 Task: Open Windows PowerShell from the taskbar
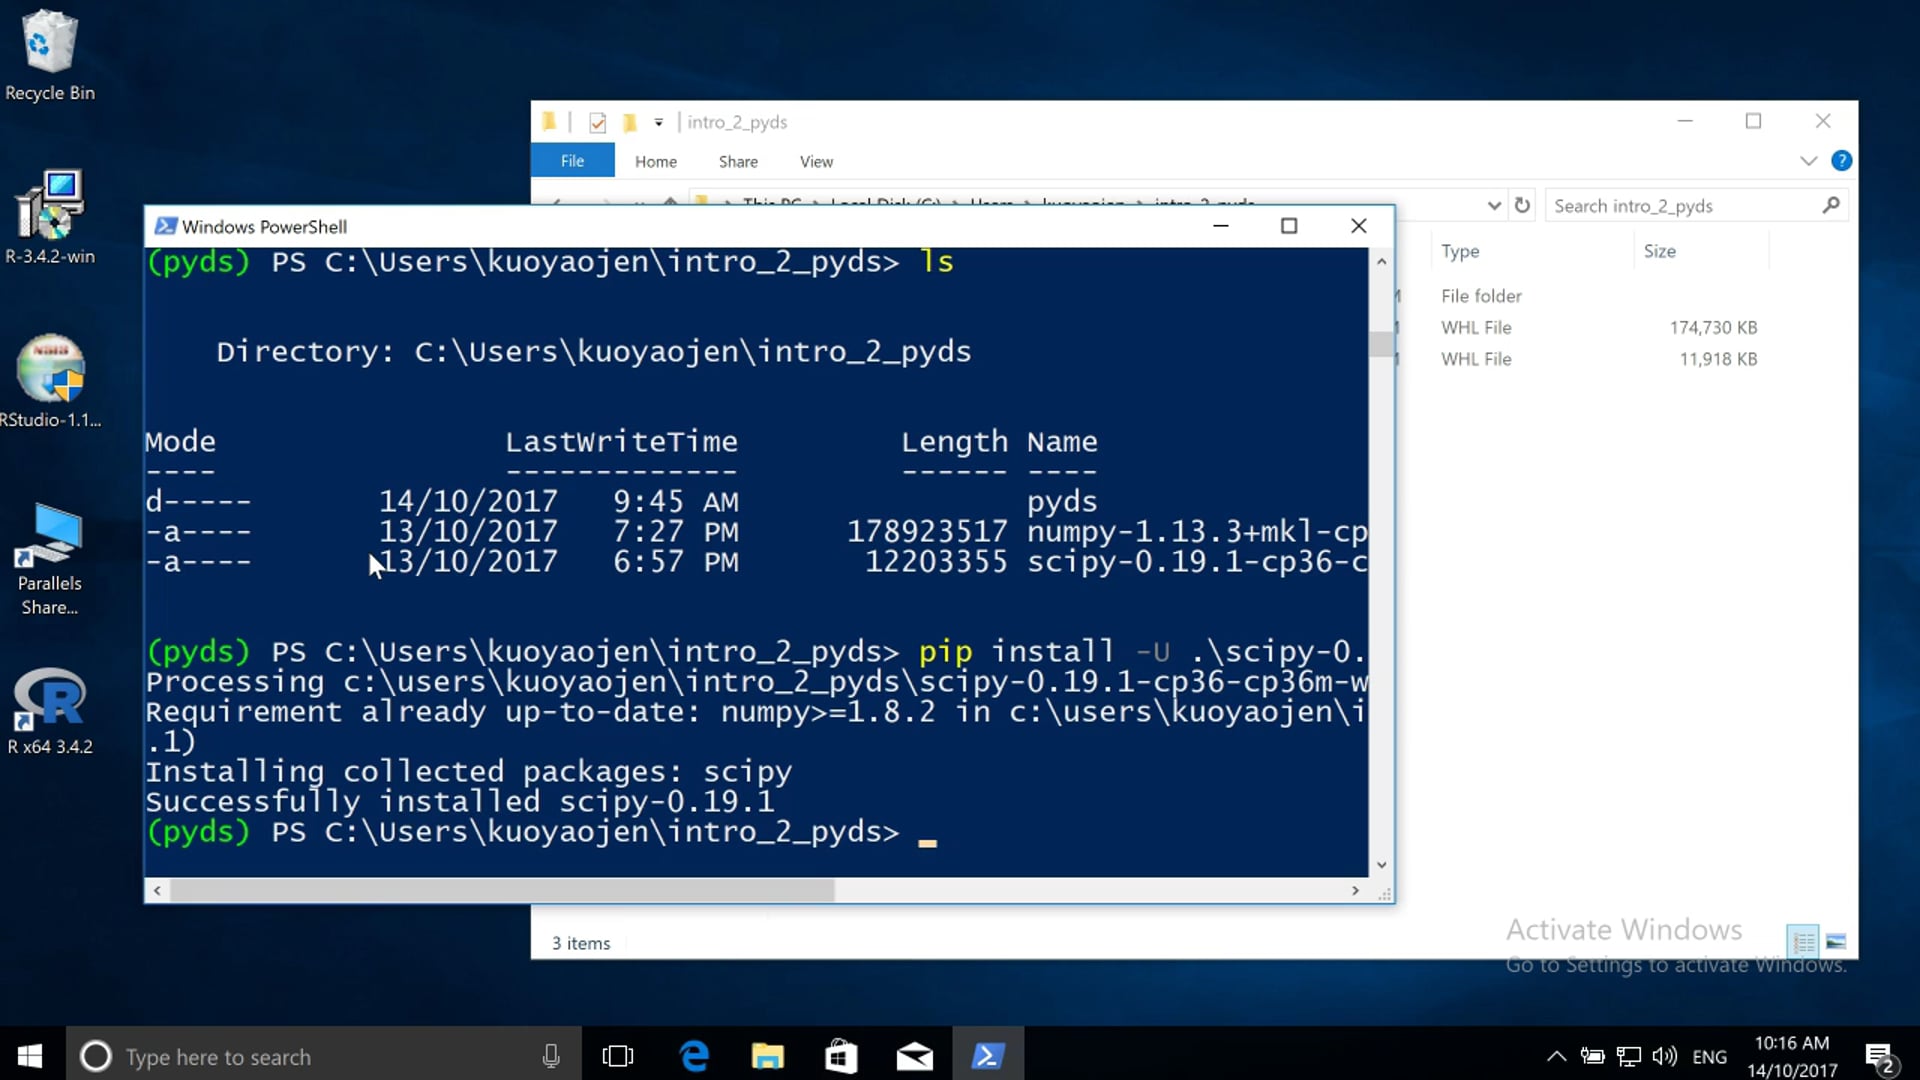[x=988, y=1056]
